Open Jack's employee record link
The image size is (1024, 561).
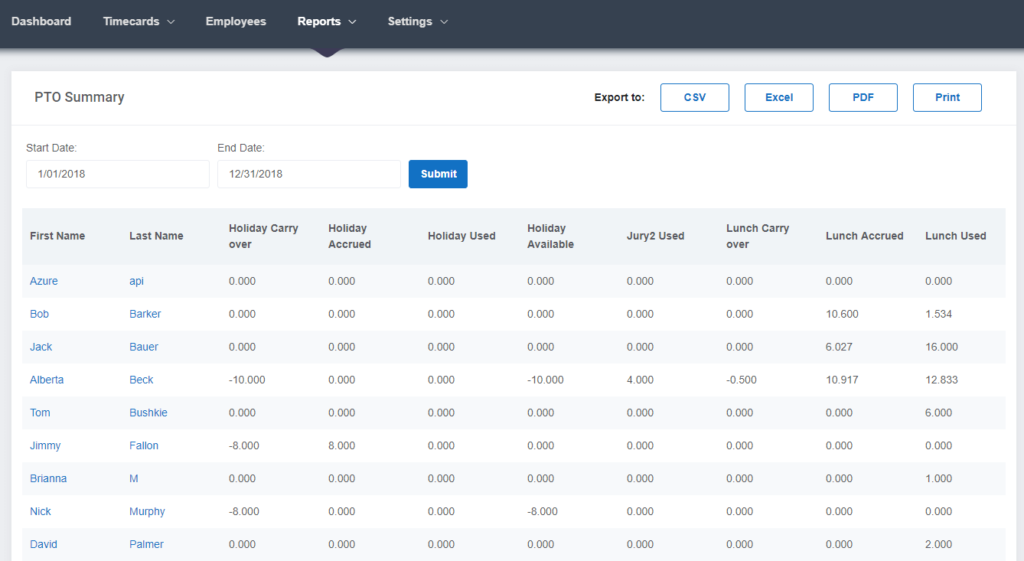click(x=40, y=347)
